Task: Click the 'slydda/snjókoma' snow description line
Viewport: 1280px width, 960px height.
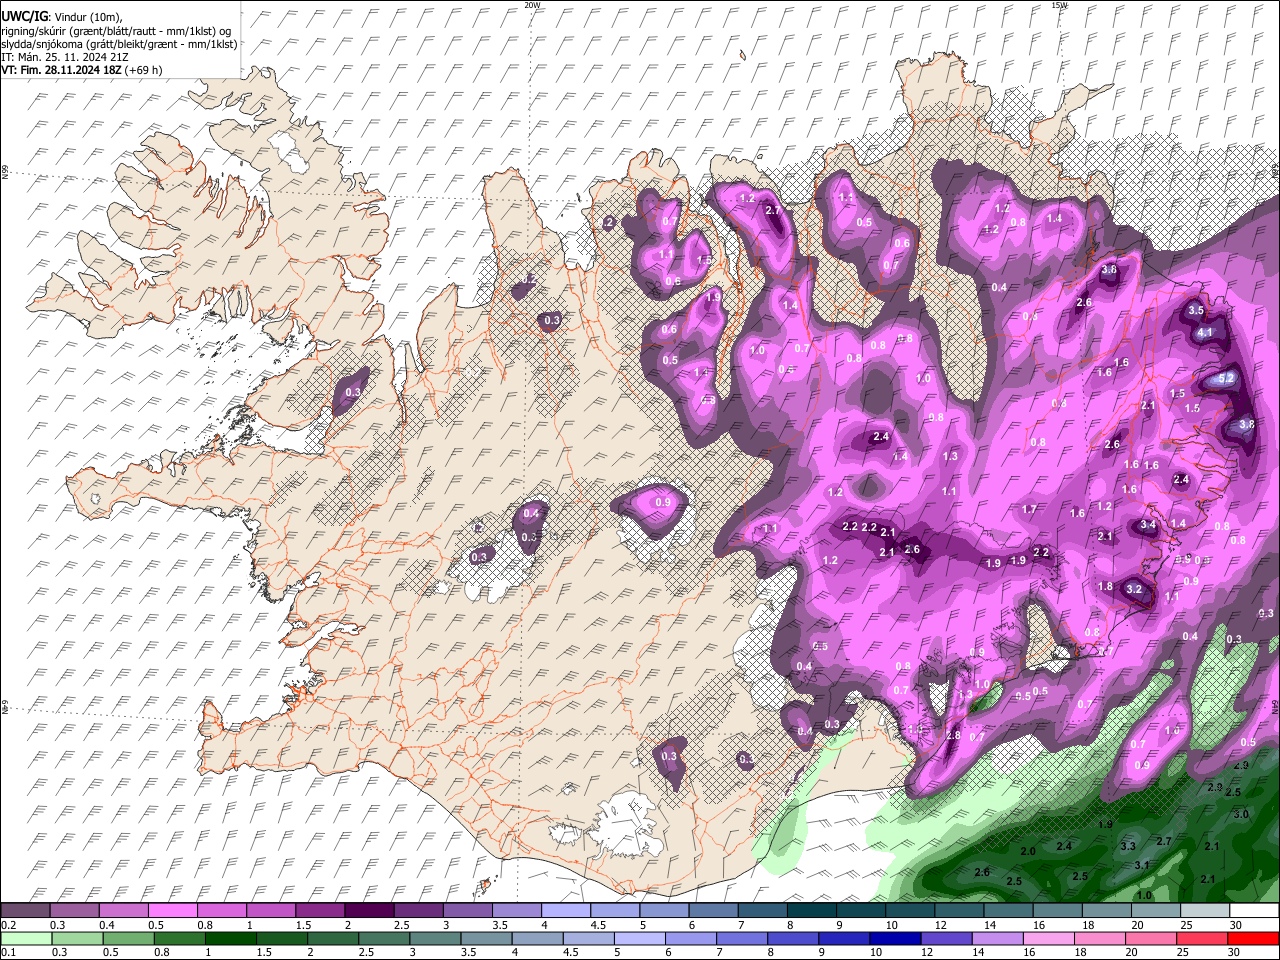Action: pos(119,44)
